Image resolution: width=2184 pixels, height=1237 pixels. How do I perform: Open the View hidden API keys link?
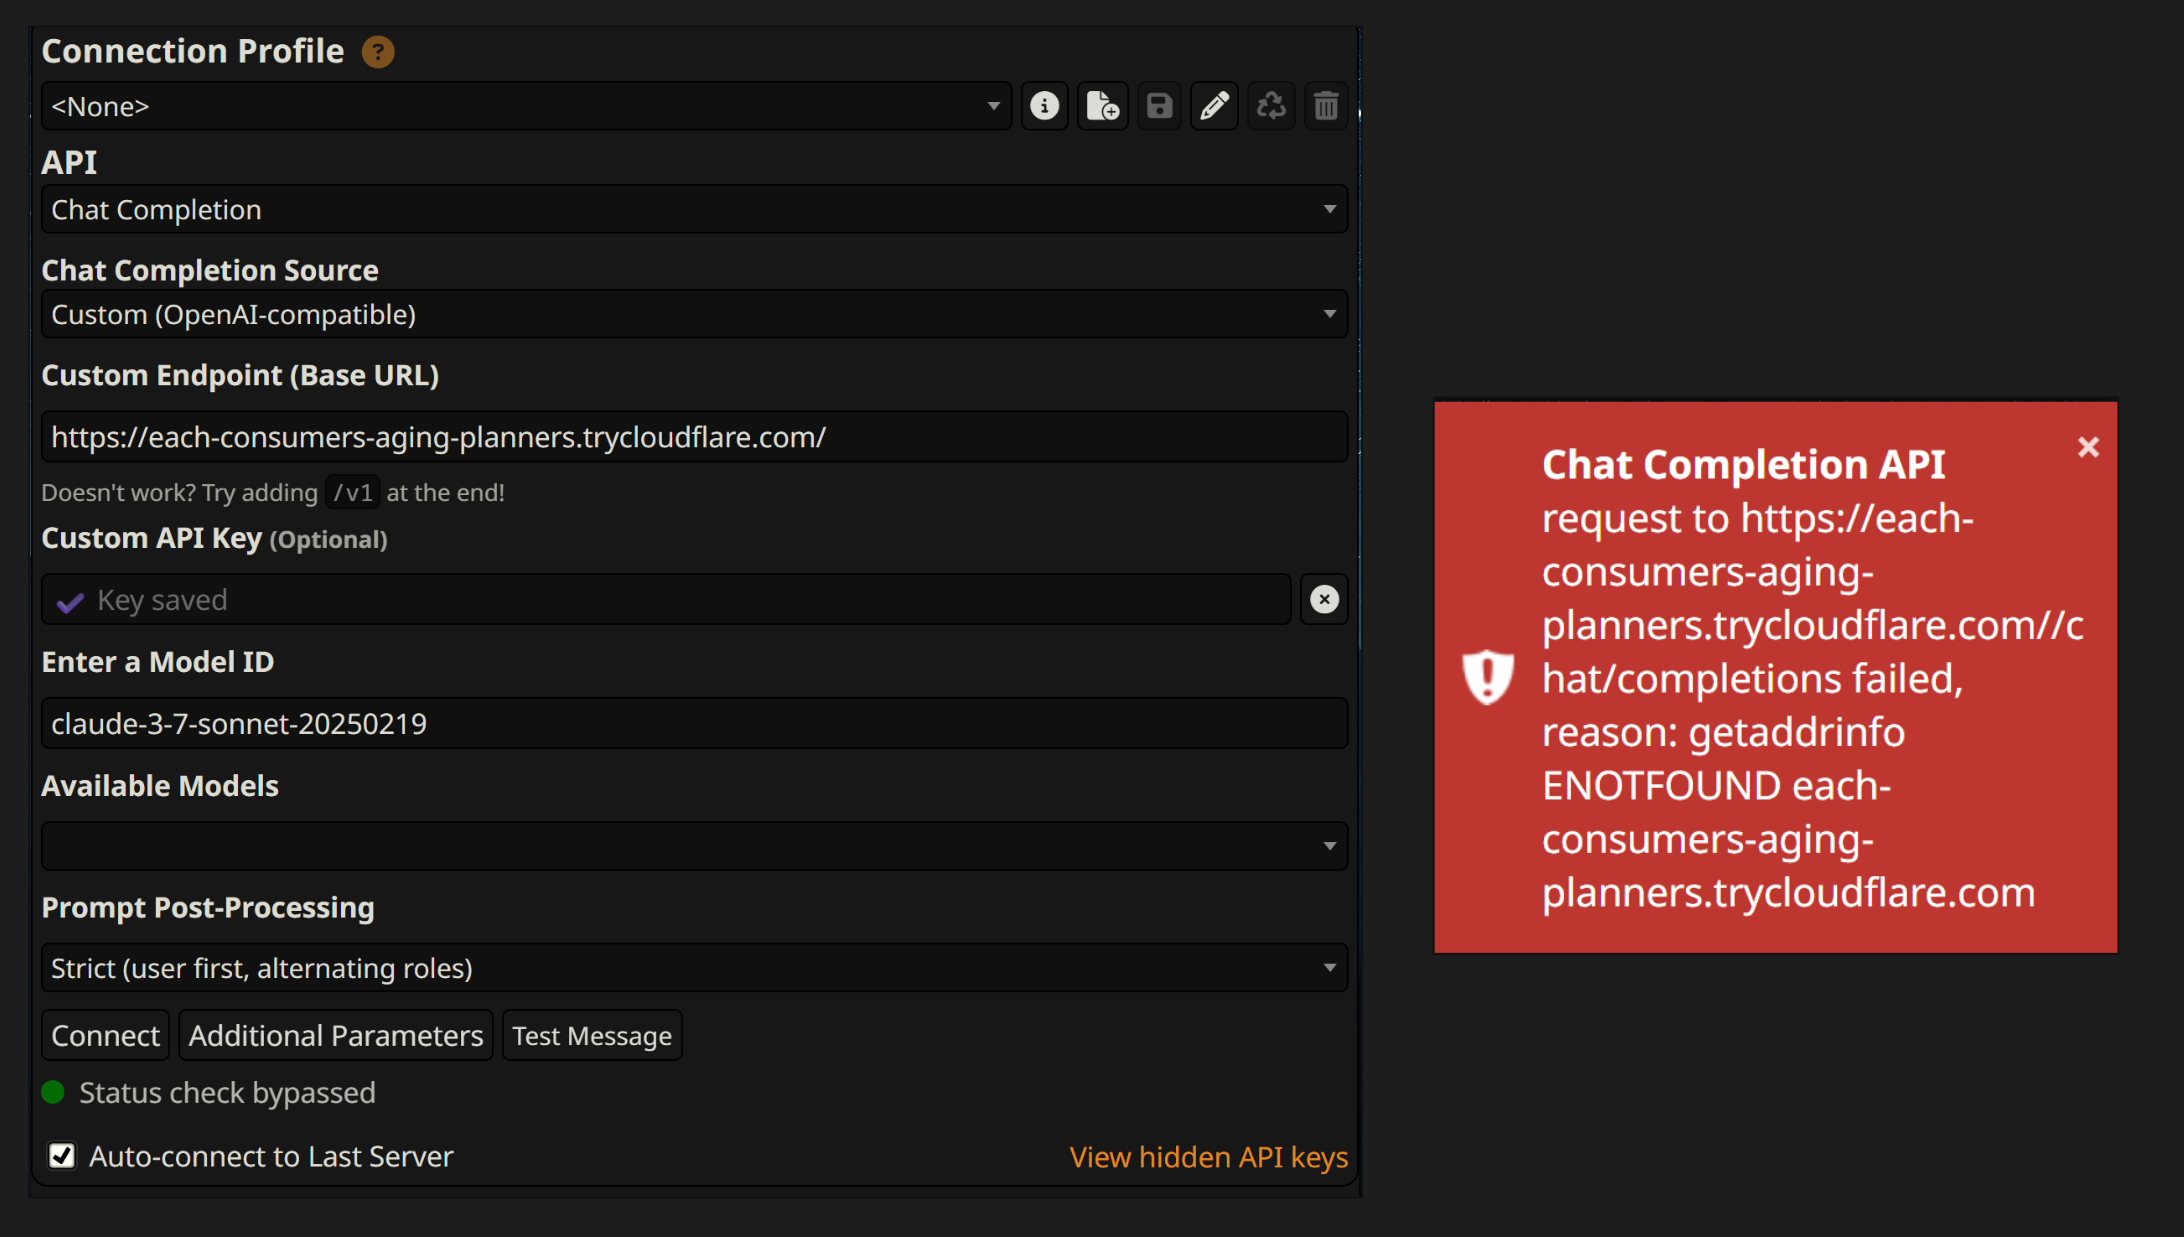click(x=1208, y=1157)
